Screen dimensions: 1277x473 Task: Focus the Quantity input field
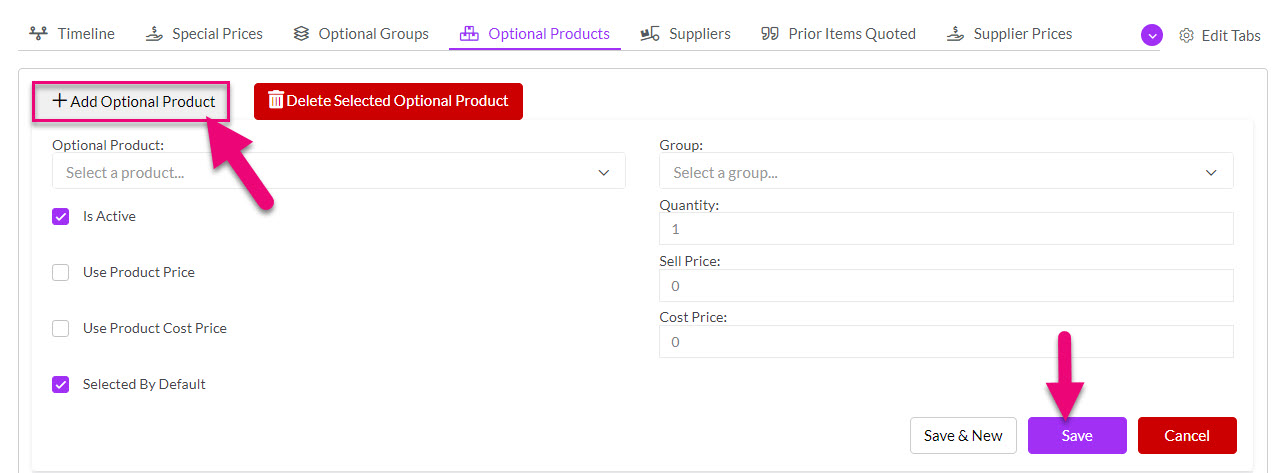click(x=946, y=229)
